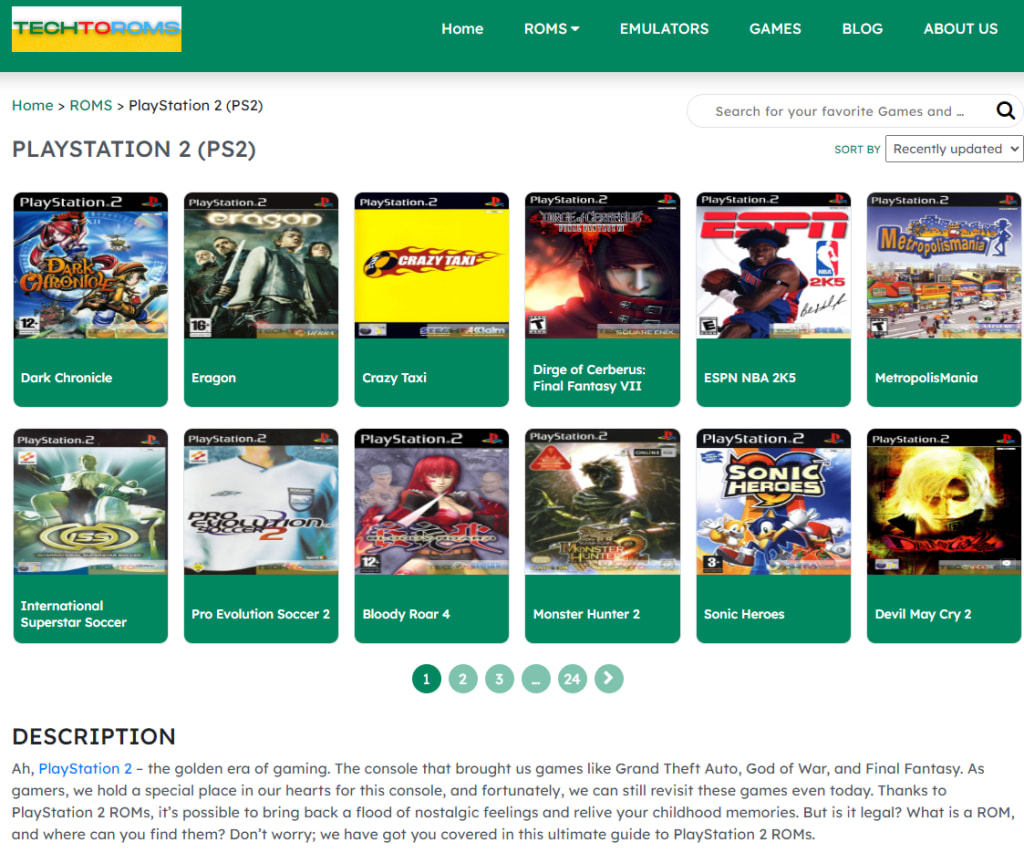The width and height of the screenshot is (1024, 853).
Task: Open the Recently updated sort dropdown
Action: coord(954,149)
